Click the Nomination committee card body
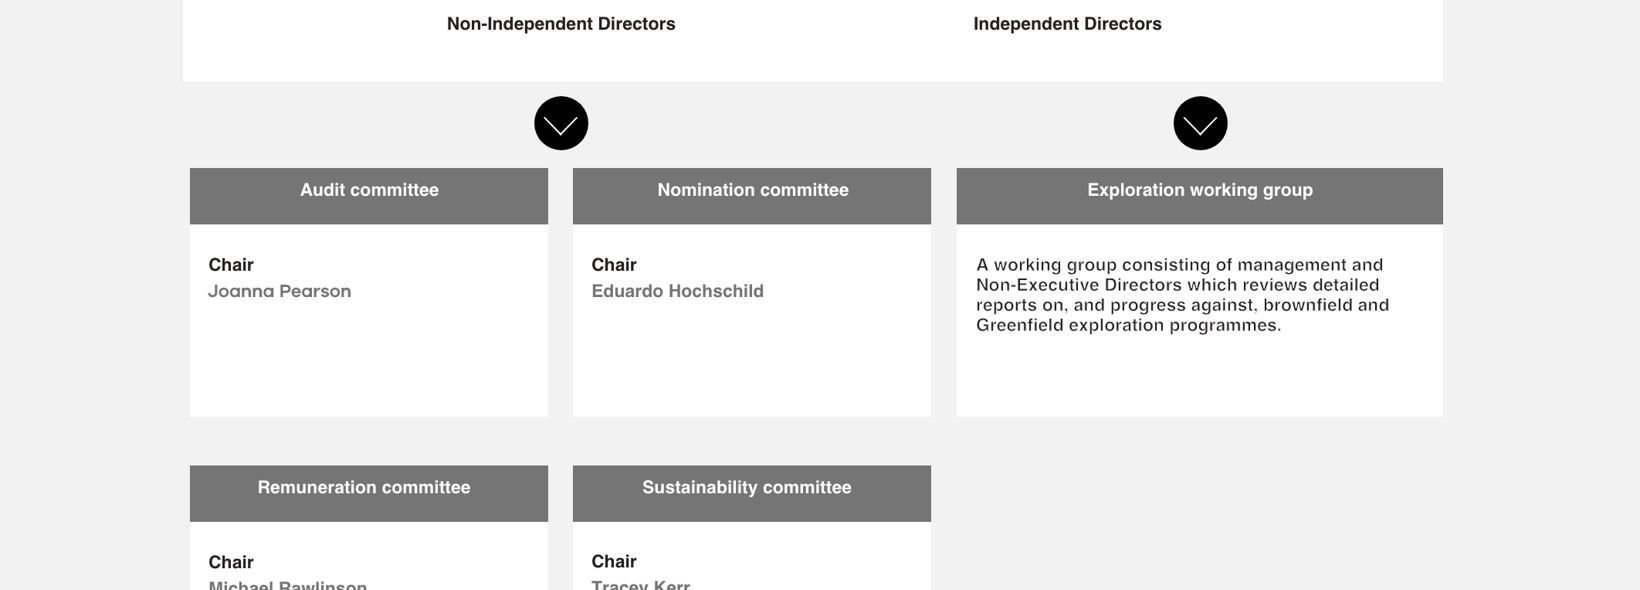Screen dimensions: 1640x590 (x=752, y=360)
